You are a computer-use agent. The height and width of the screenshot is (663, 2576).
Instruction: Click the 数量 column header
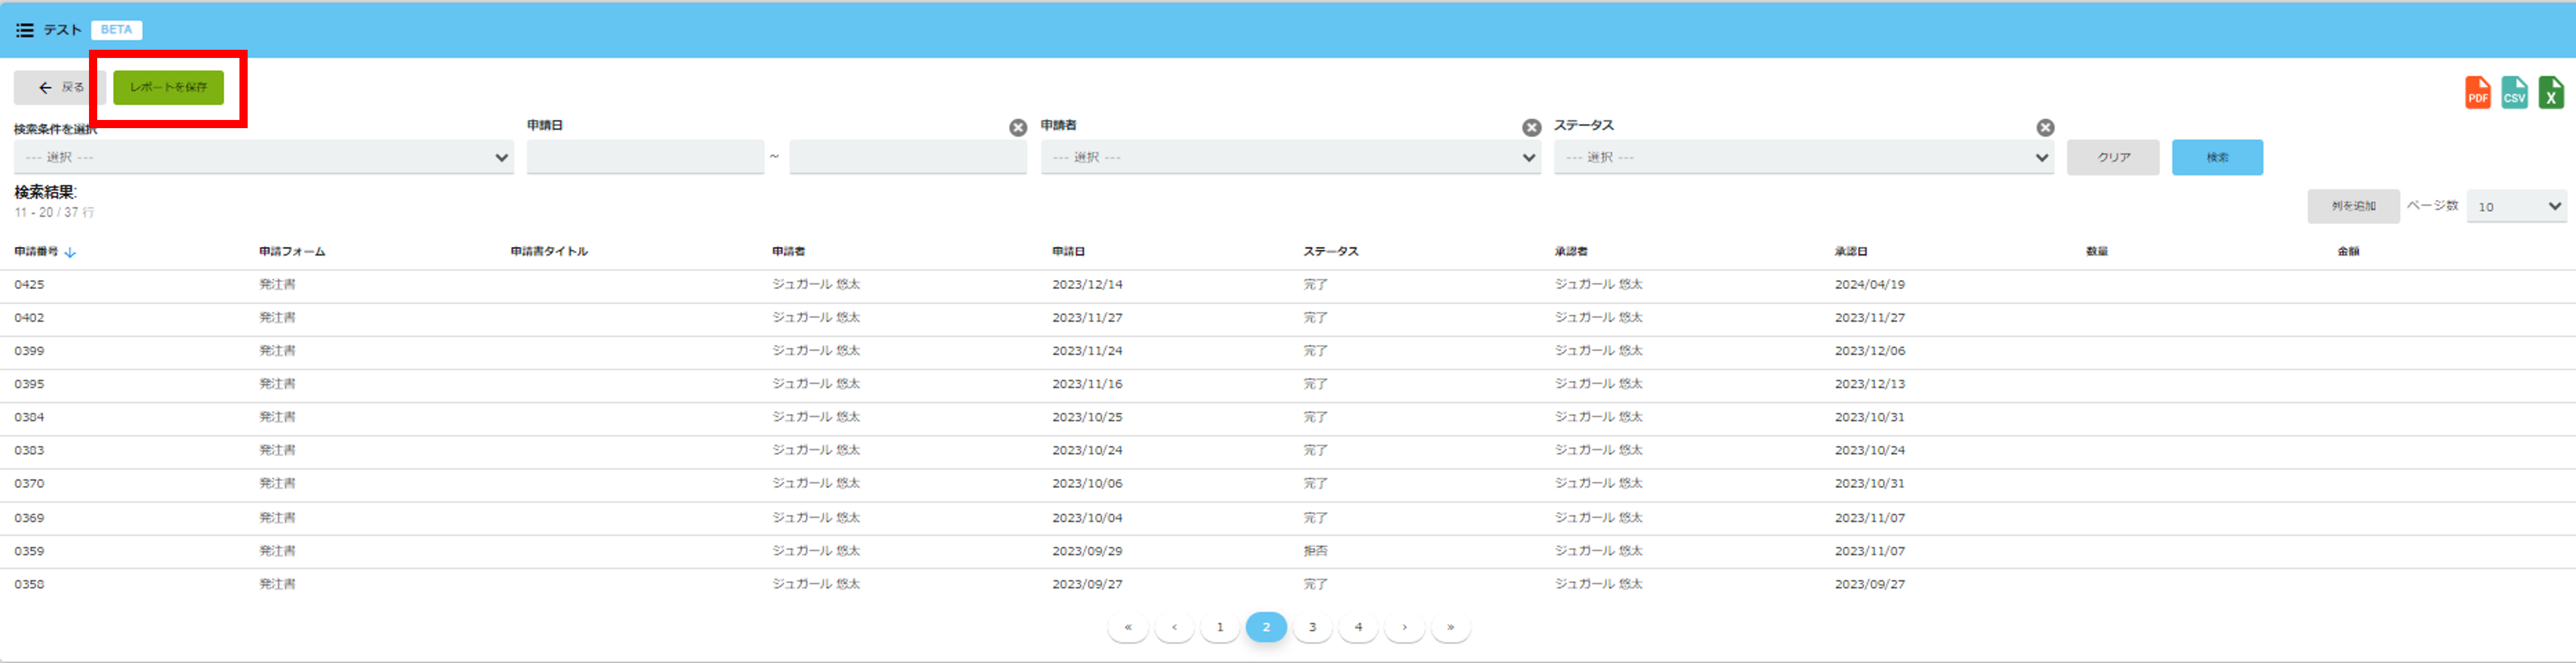click(x=2097, y=252)
